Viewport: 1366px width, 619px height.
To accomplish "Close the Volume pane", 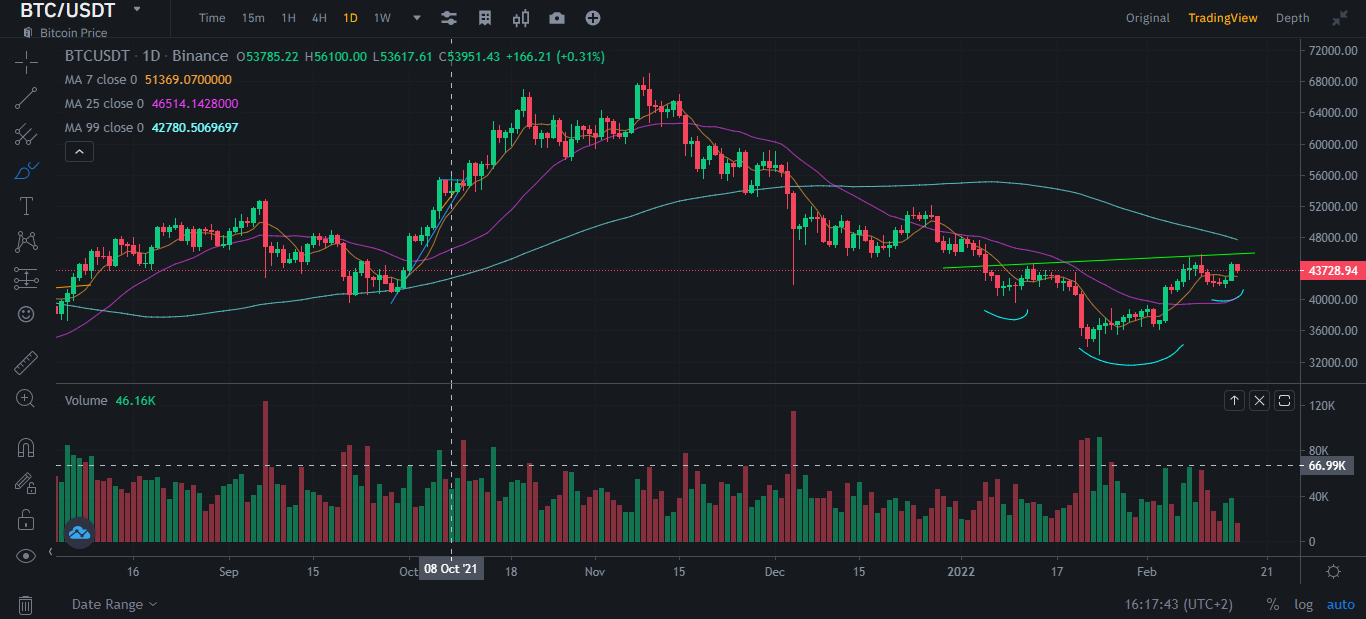I will click(1259, 401).
